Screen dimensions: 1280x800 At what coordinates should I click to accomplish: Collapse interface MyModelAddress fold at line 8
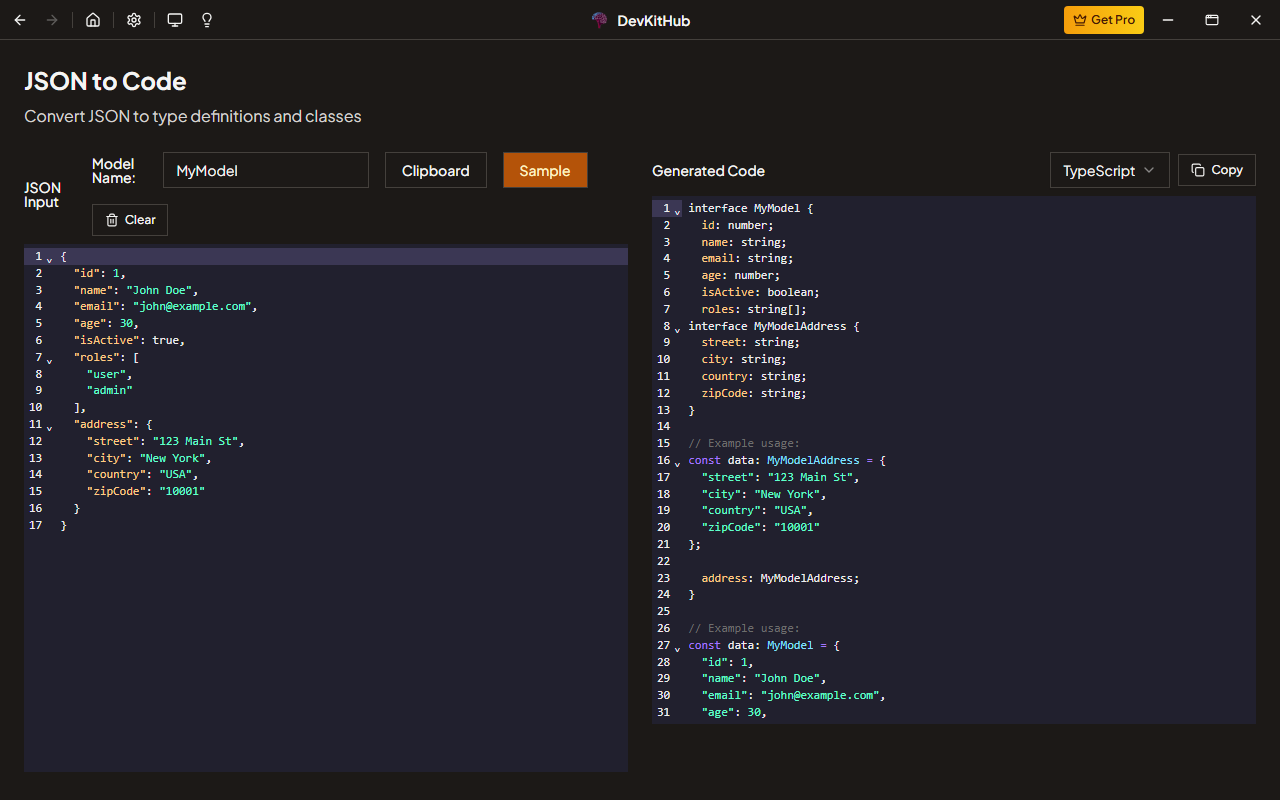click(678, 329)
